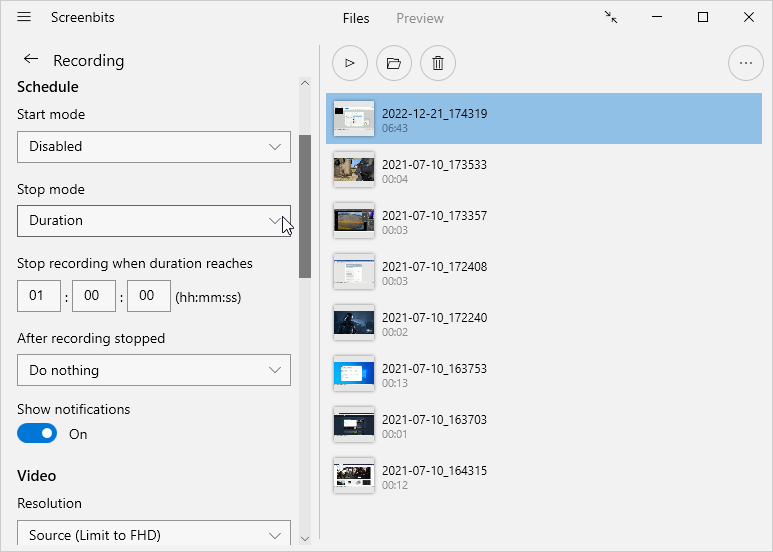Image resolution: width=773 pixels, height=552 pixels.
Task: Click thumbnail of 2021-07-10_173533 recording
Action: click(354, 170)
